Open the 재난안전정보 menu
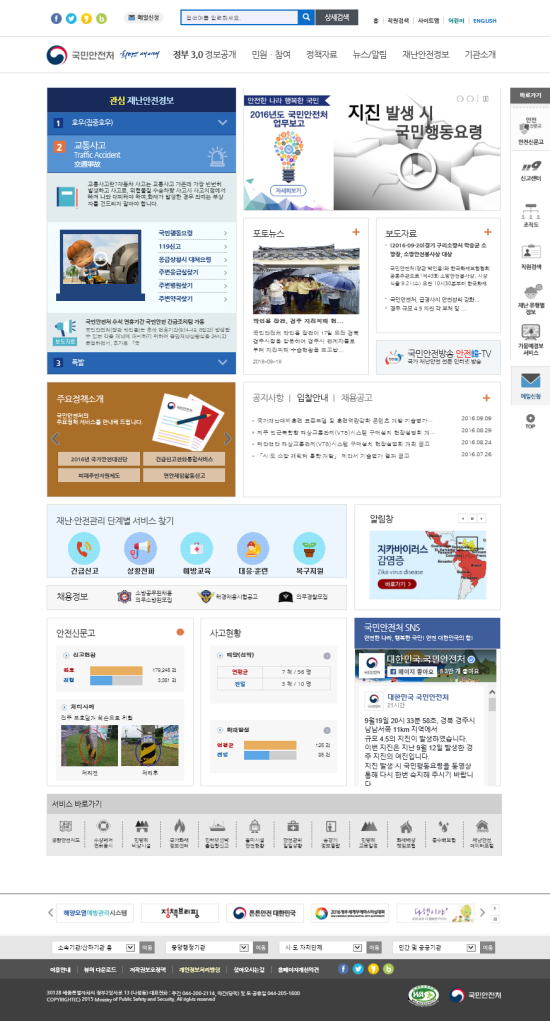This screenshot has width=550, height=1021. (x=426, y=55)
